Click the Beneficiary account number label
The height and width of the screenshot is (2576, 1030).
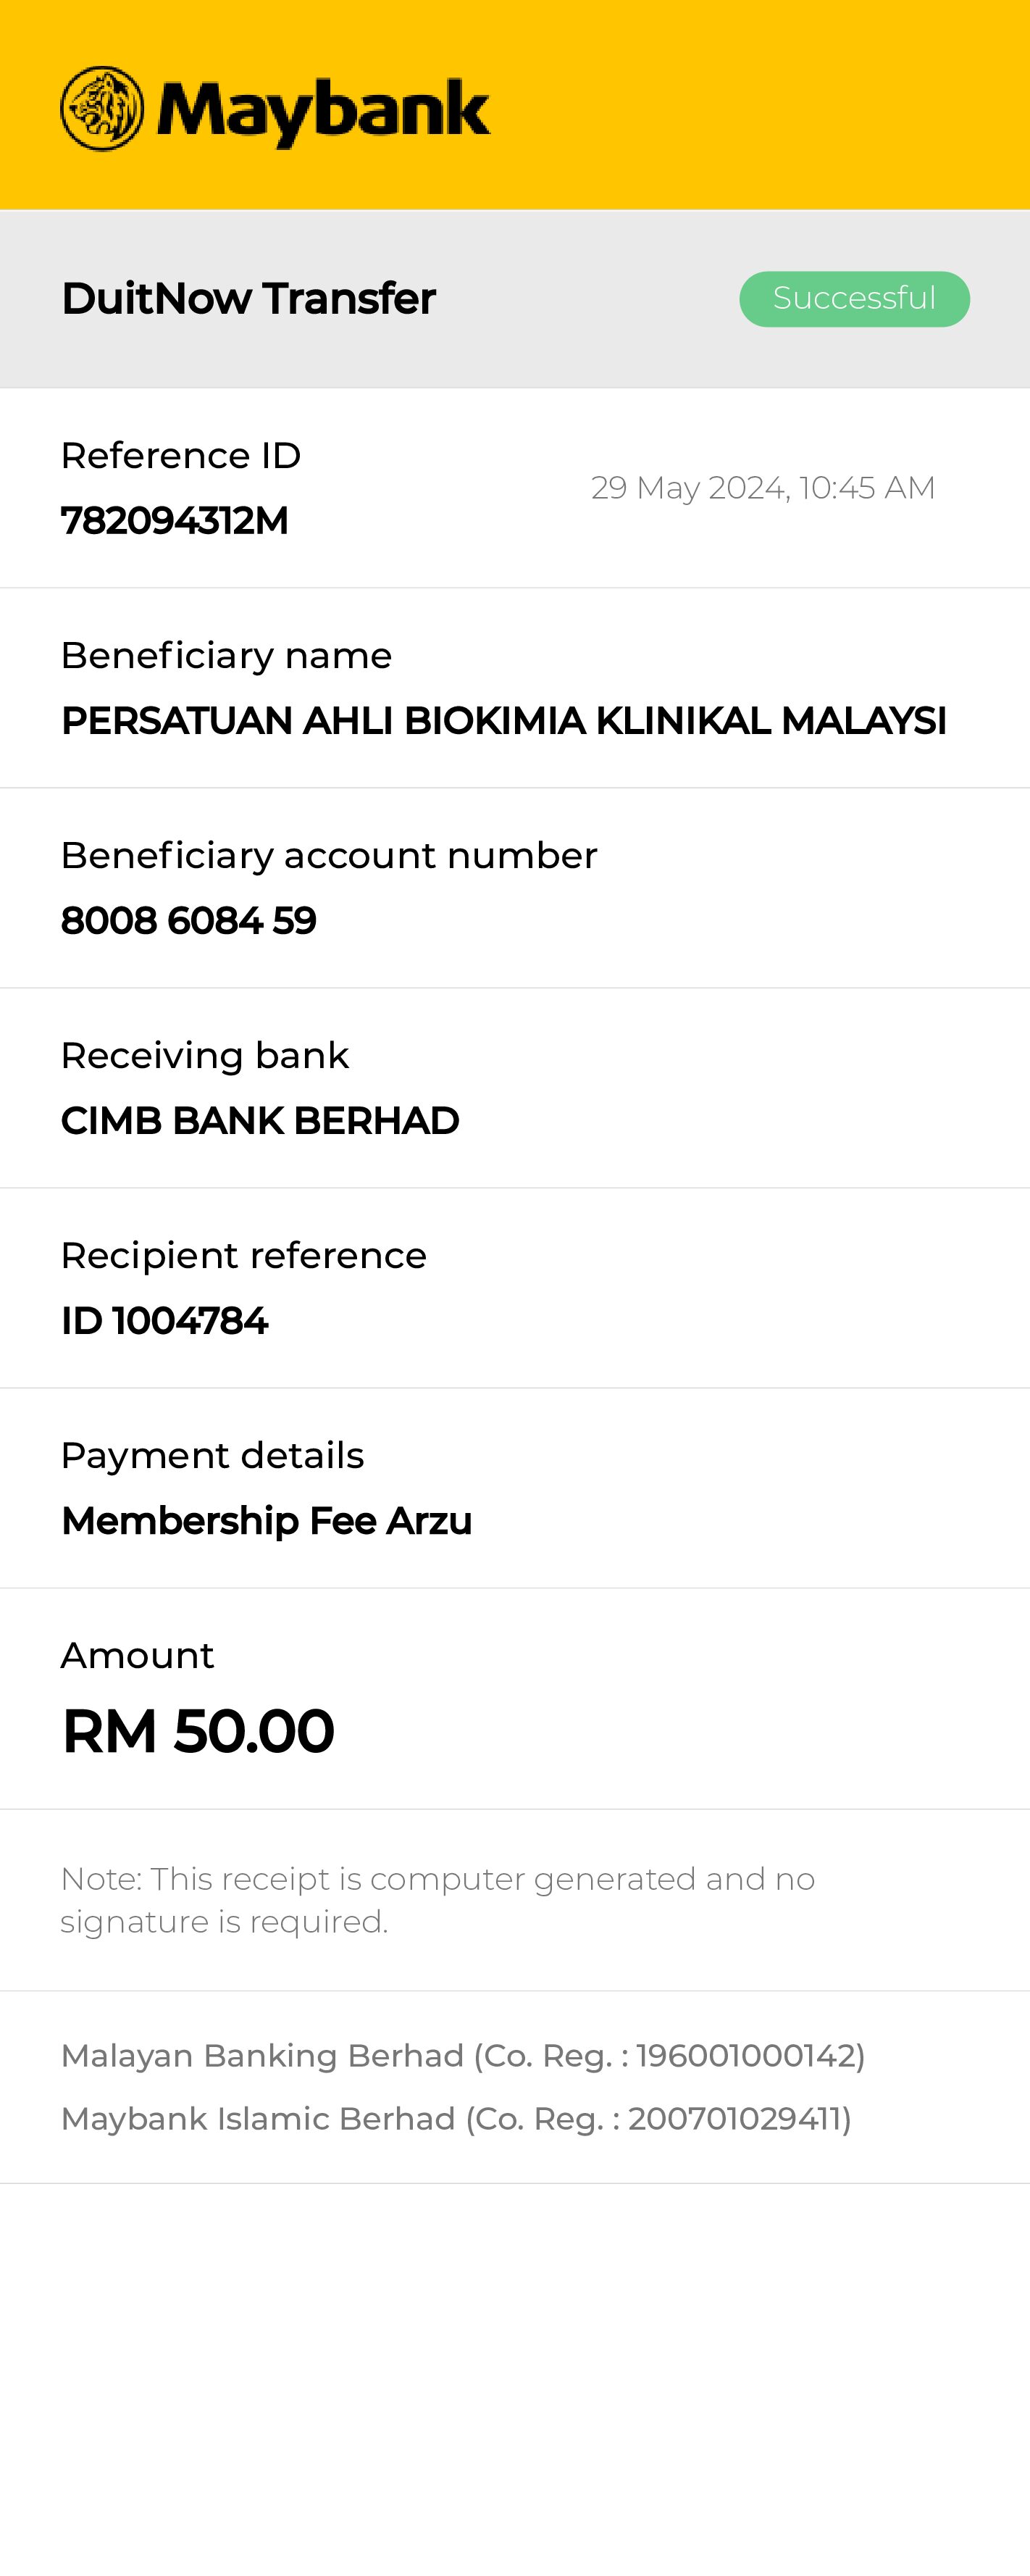[329, 856]
